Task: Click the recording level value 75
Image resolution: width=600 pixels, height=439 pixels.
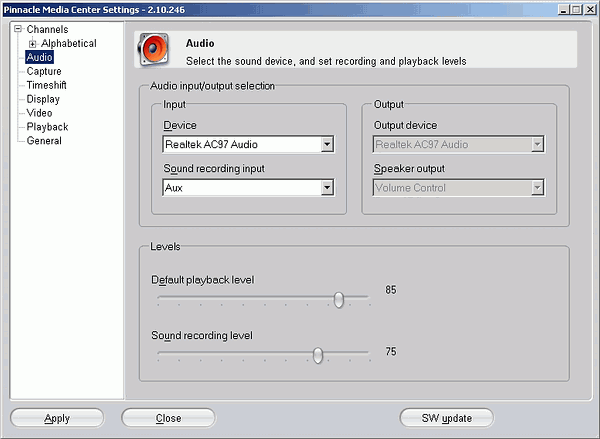Action: (x=391, y=351)
